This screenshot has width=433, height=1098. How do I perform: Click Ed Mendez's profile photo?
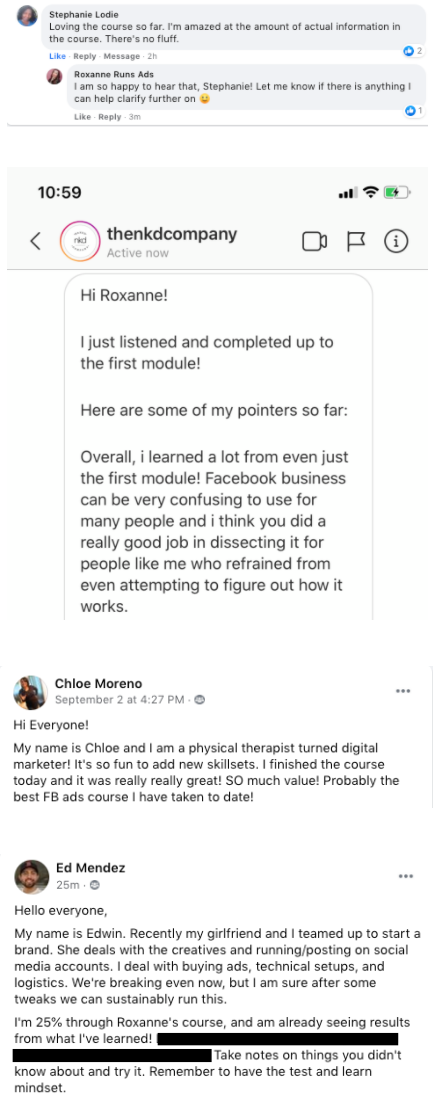31,877
